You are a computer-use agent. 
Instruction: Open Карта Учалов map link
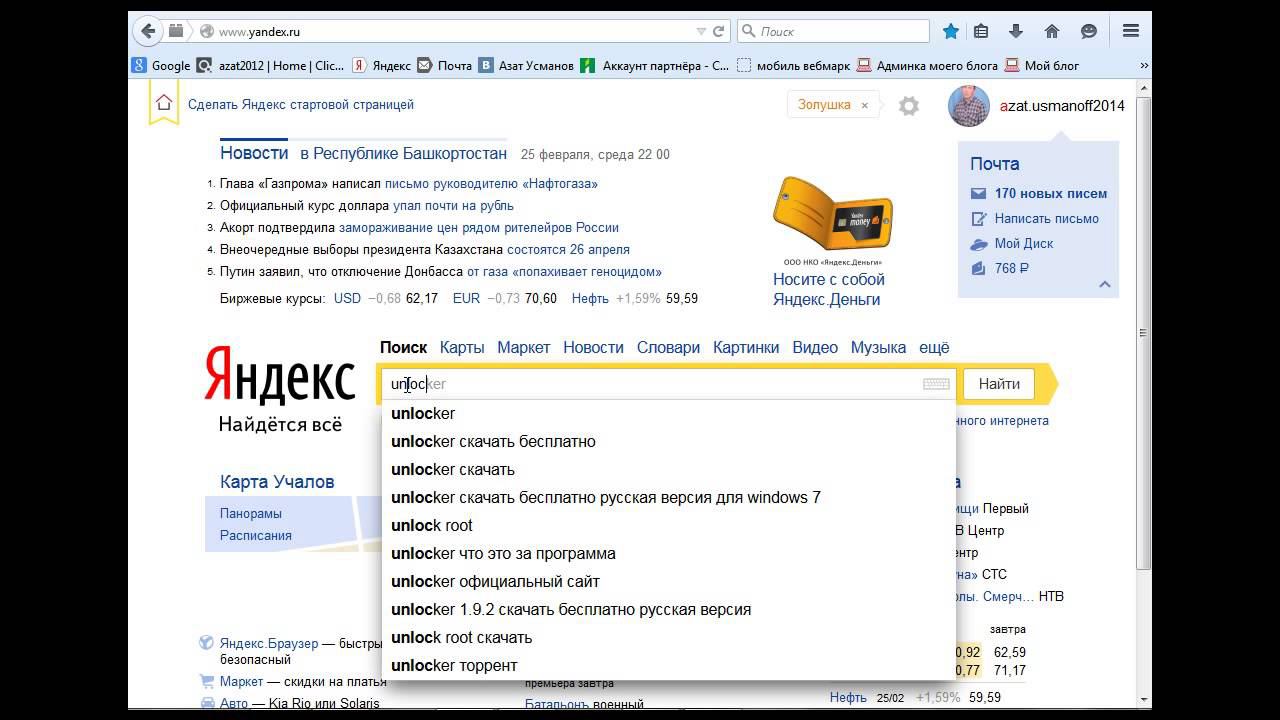[277, 481]
